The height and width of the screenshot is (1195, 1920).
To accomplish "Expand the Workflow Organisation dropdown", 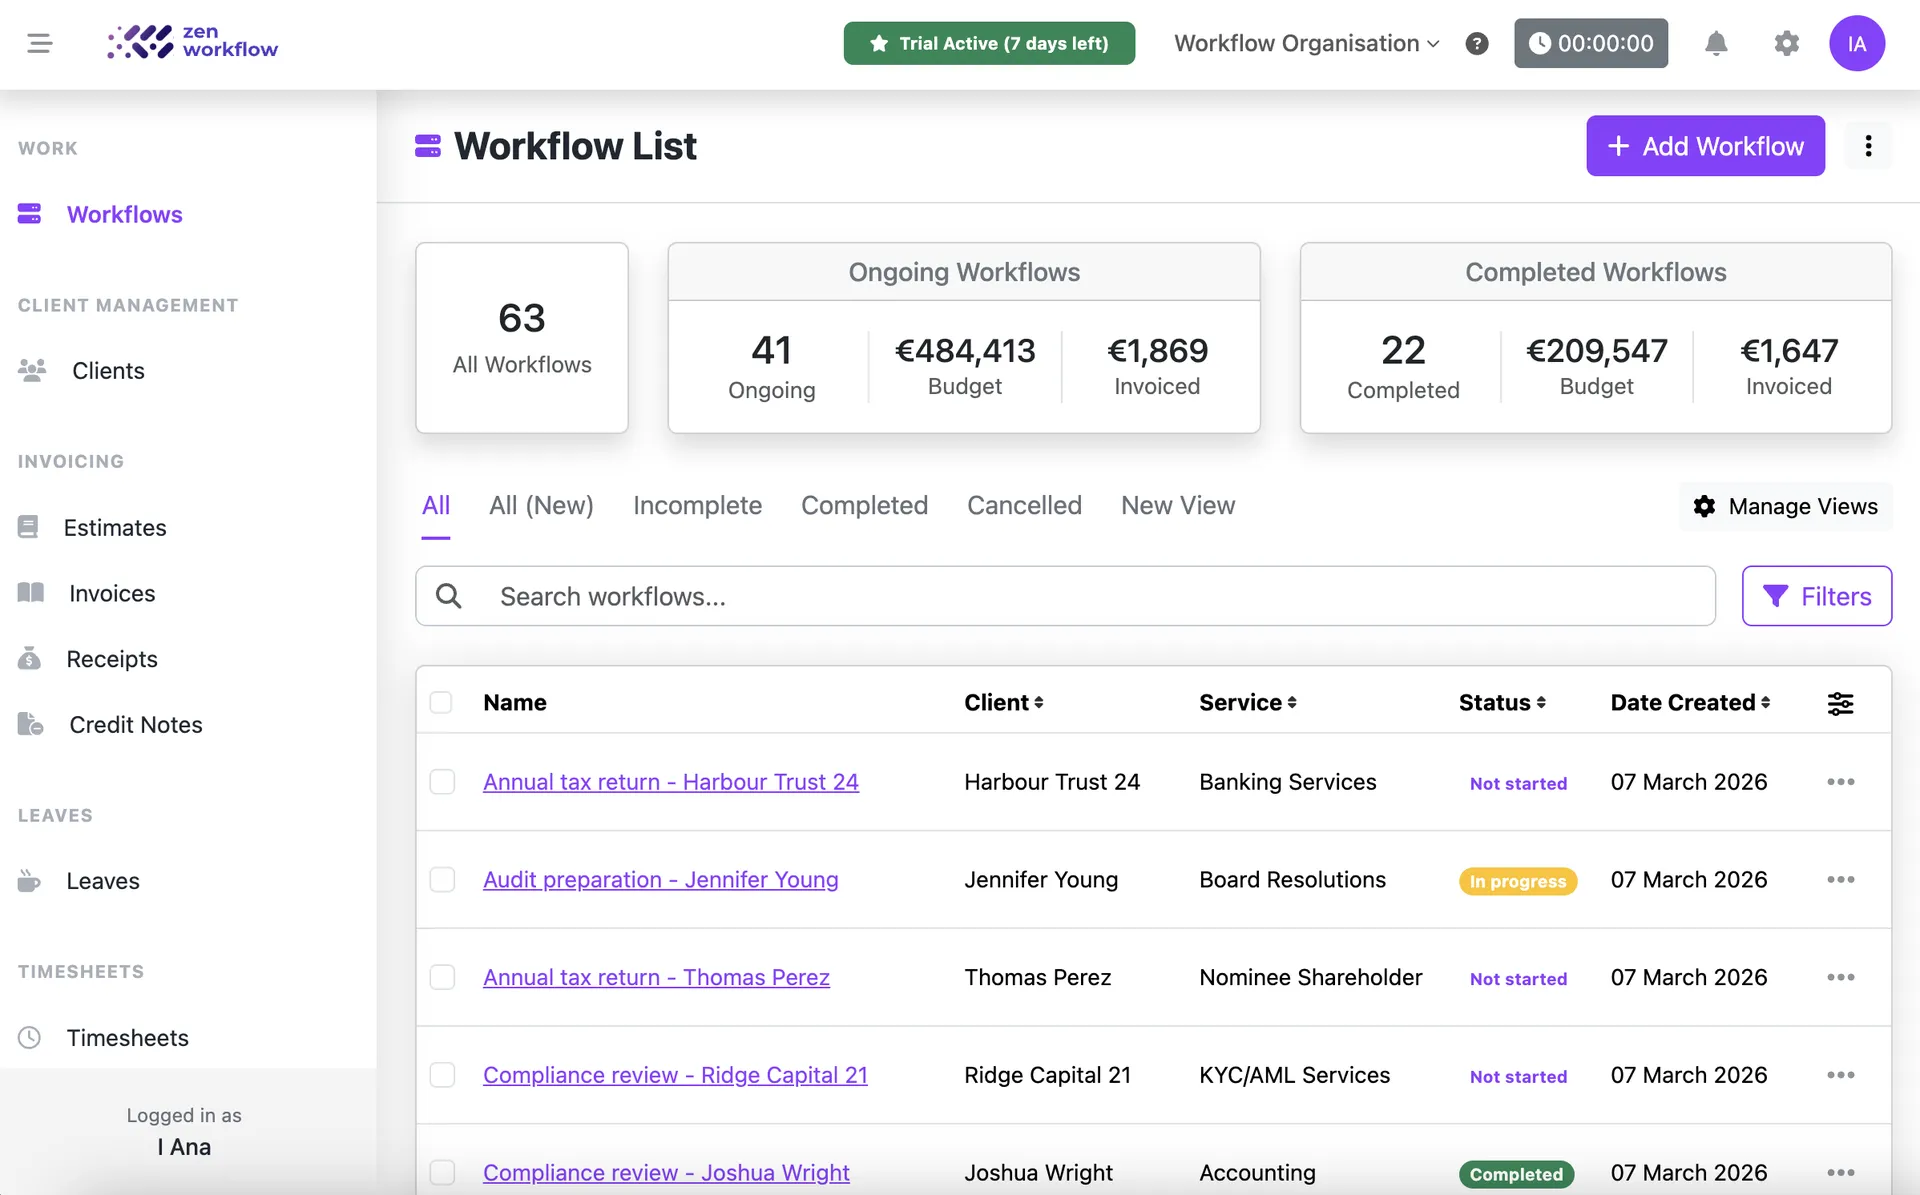I will click(1306, 43).
